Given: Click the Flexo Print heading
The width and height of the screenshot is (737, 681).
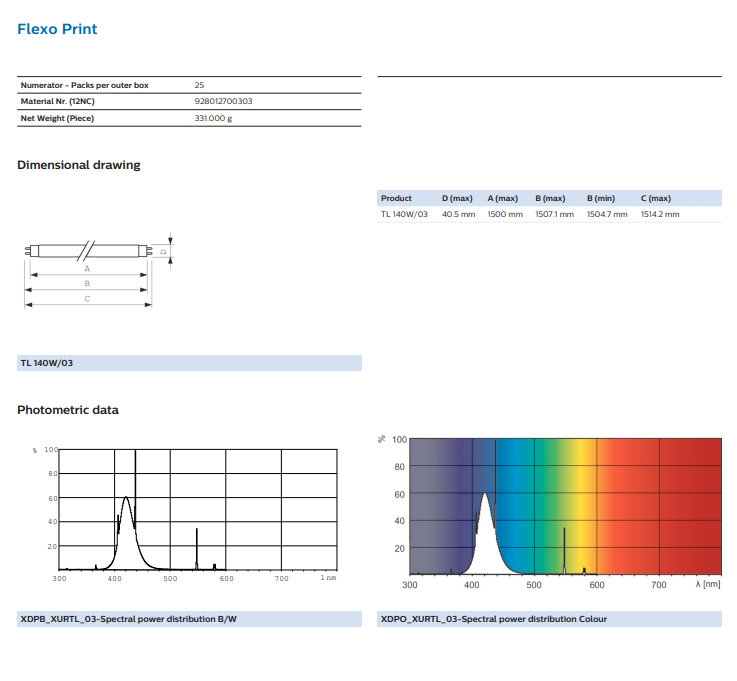Looking at the screenshot, I should (57, 29).
